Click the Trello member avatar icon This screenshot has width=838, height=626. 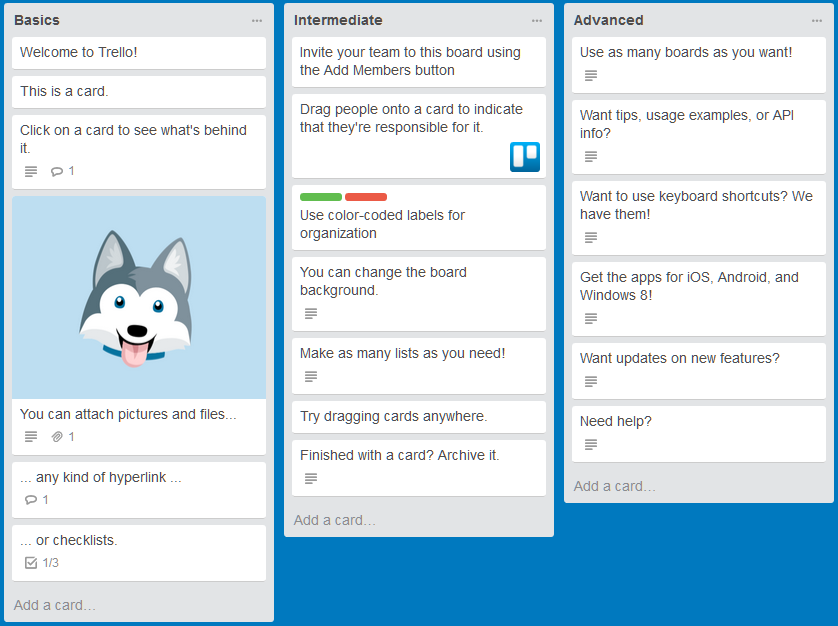click(x=525, y=157)
